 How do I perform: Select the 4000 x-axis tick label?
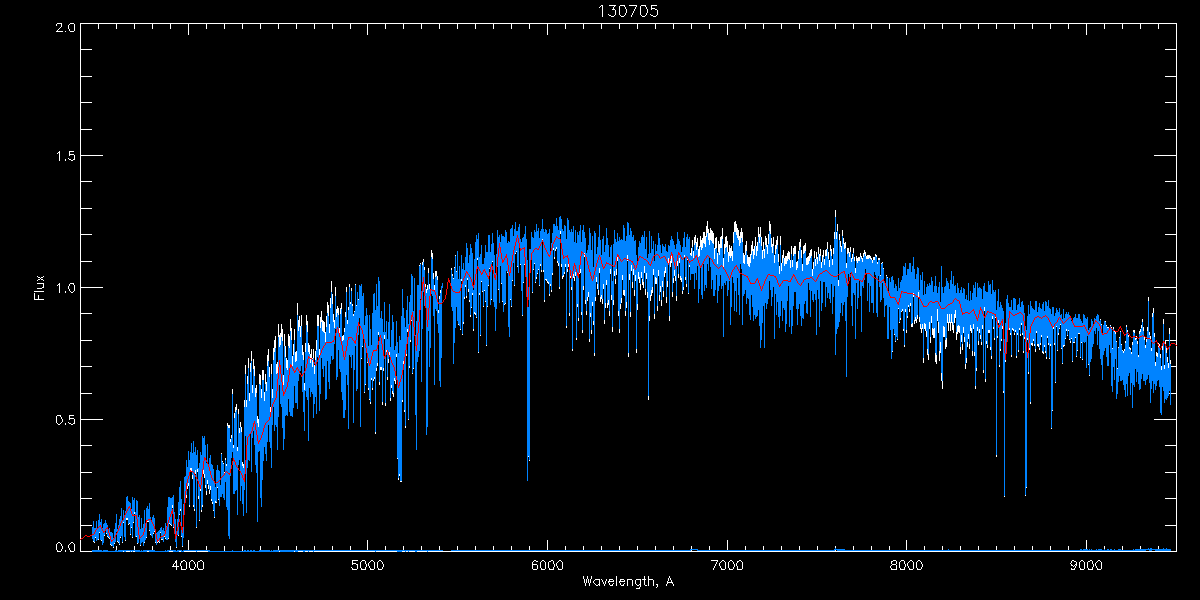click(188, 565)
